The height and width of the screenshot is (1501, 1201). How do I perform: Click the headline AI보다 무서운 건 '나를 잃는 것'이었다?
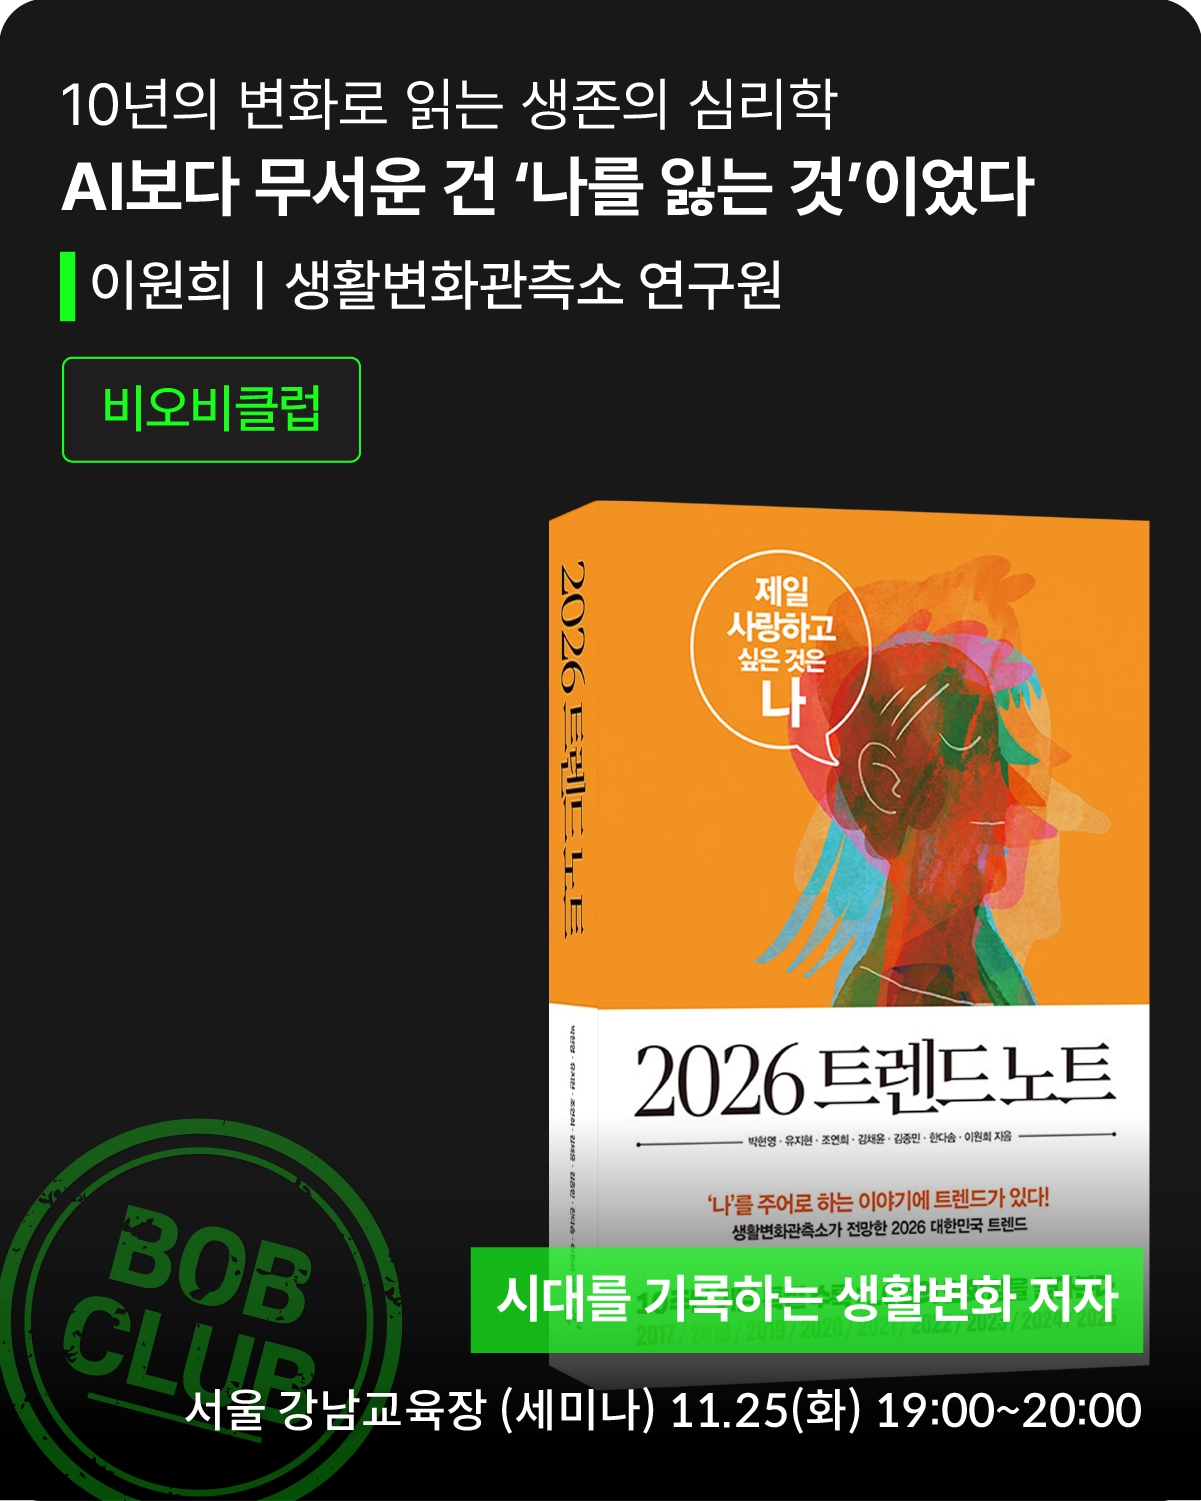[x=547, y=187]
